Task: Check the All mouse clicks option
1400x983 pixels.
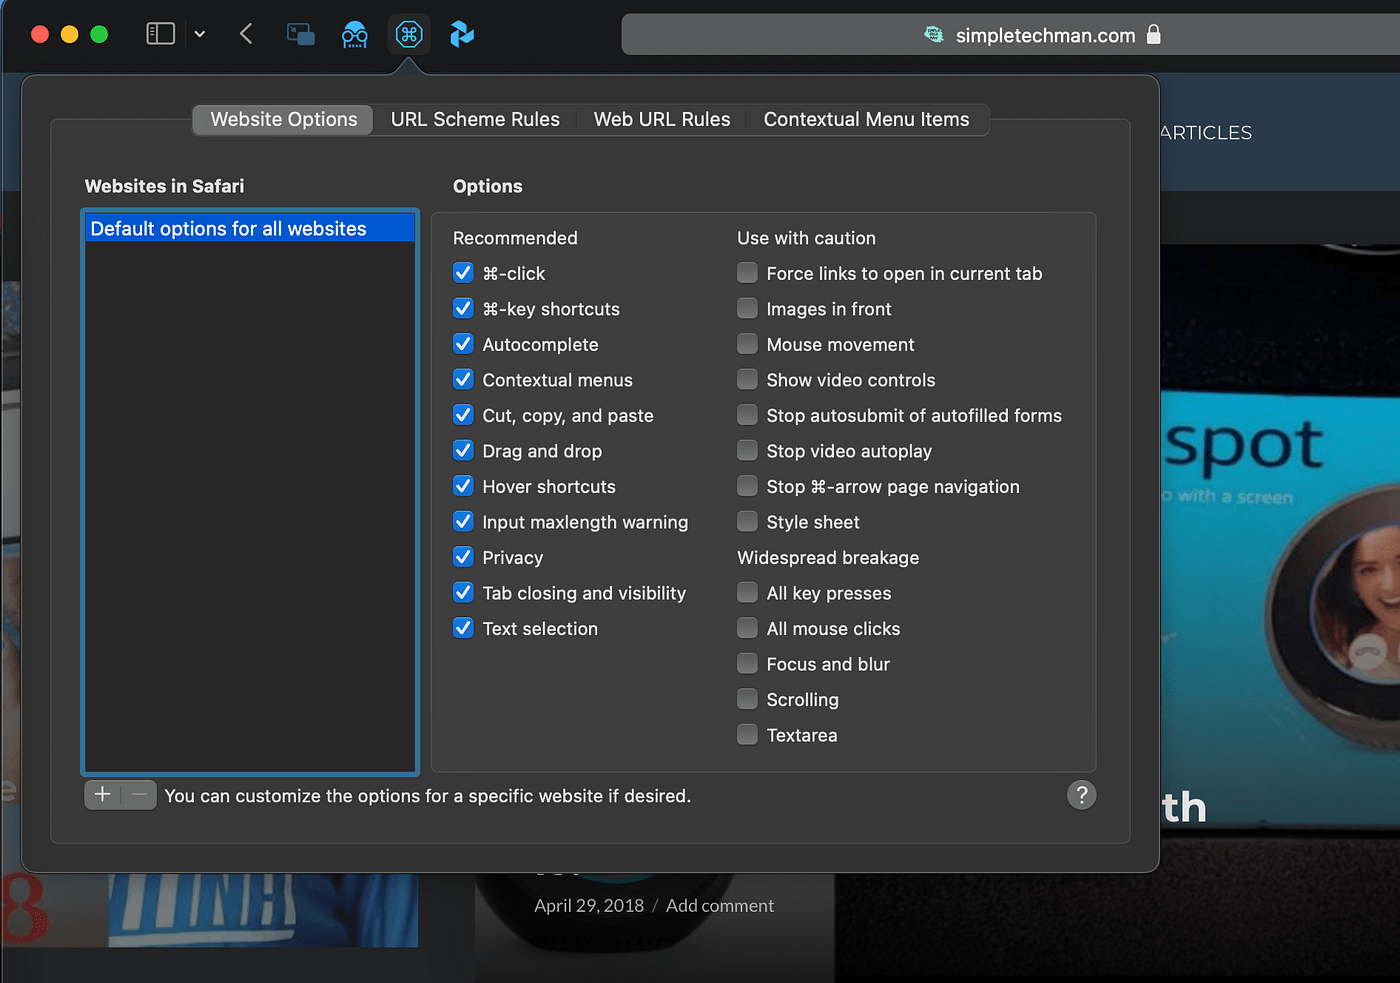Action: coord(747,628)
